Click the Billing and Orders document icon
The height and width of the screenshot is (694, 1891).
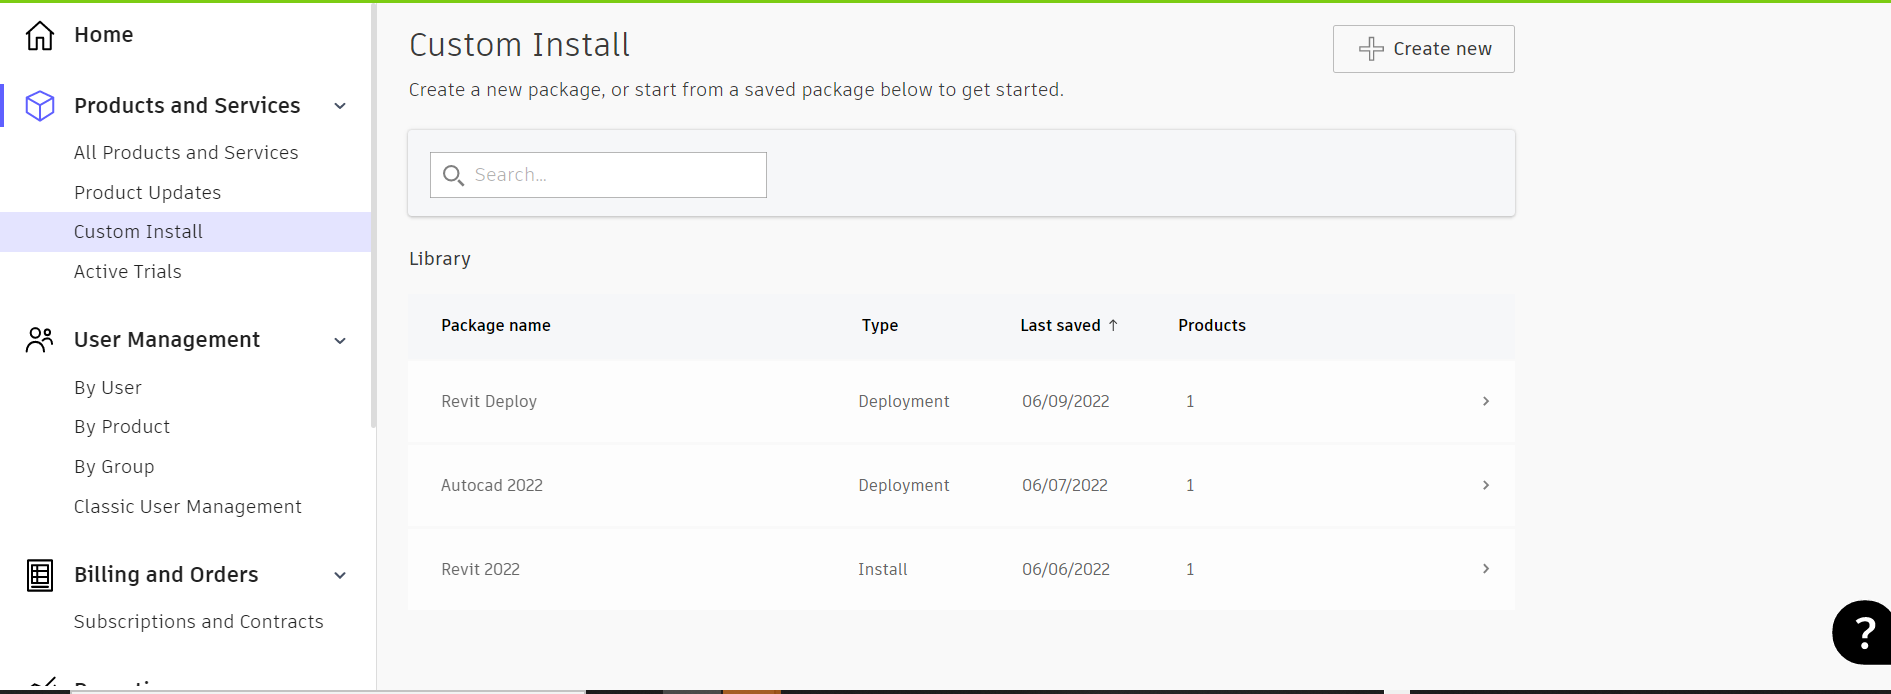(40, 575)
